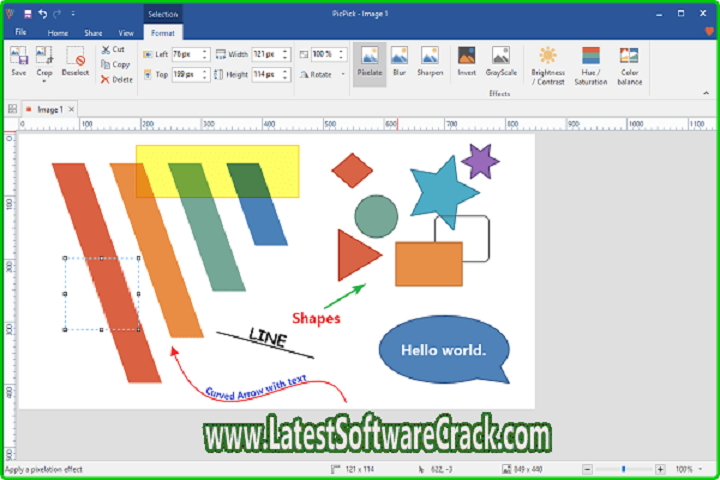Click the Delete button
720x480 pixels.
click(115, 79)
